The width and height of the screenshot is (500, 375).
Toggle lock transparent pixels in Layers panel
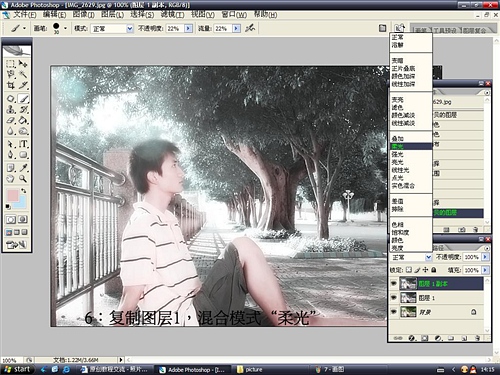[409, 270]
